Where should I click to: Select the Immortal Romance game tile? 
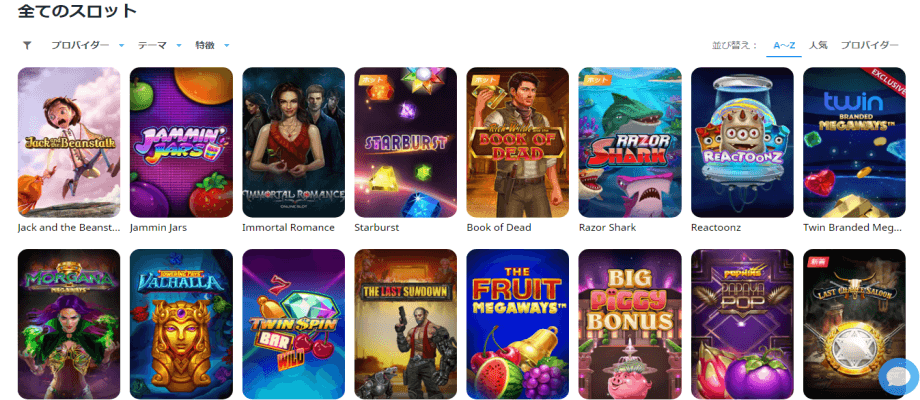click(x=293, y=143)
